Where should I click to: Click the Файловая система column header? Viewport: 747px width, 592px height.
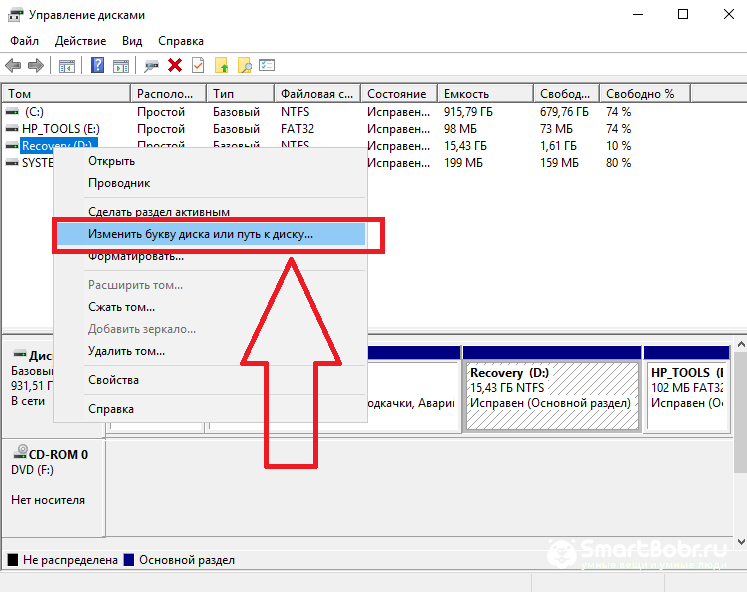(x=316, y=93)
